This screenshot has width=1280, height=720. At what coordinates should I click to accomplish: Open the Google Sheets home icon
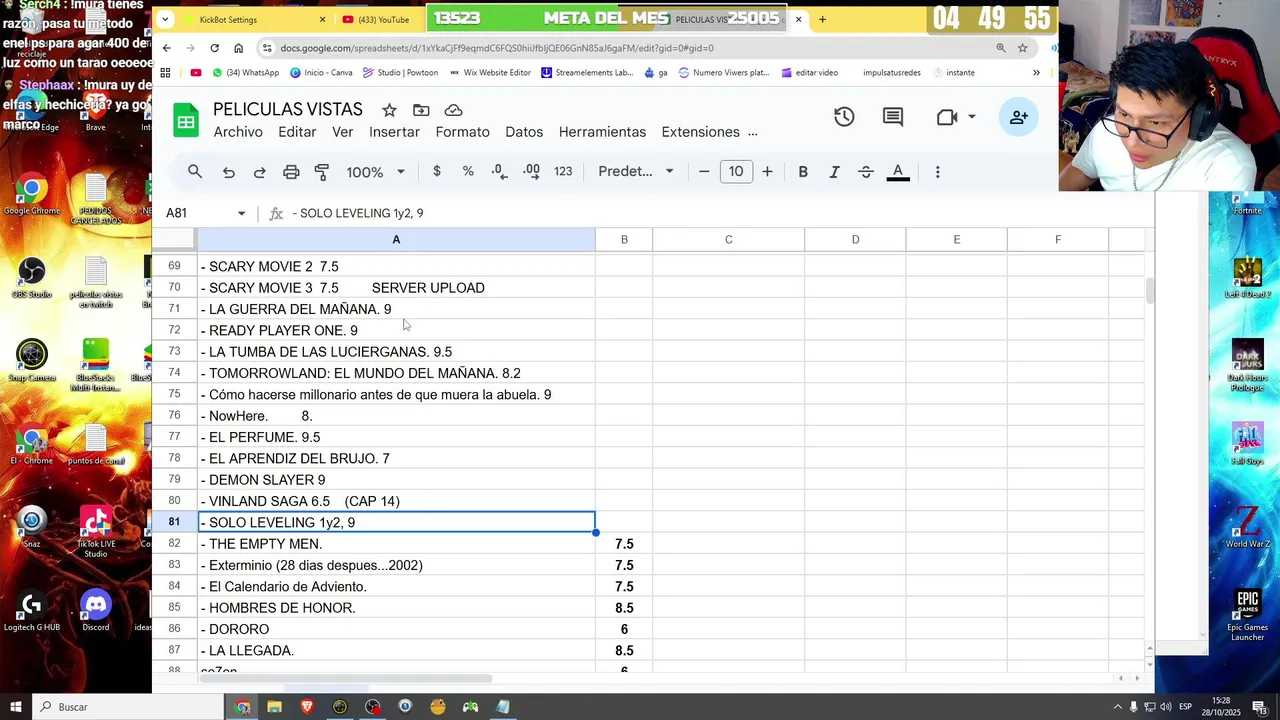(x=186, y=121)
